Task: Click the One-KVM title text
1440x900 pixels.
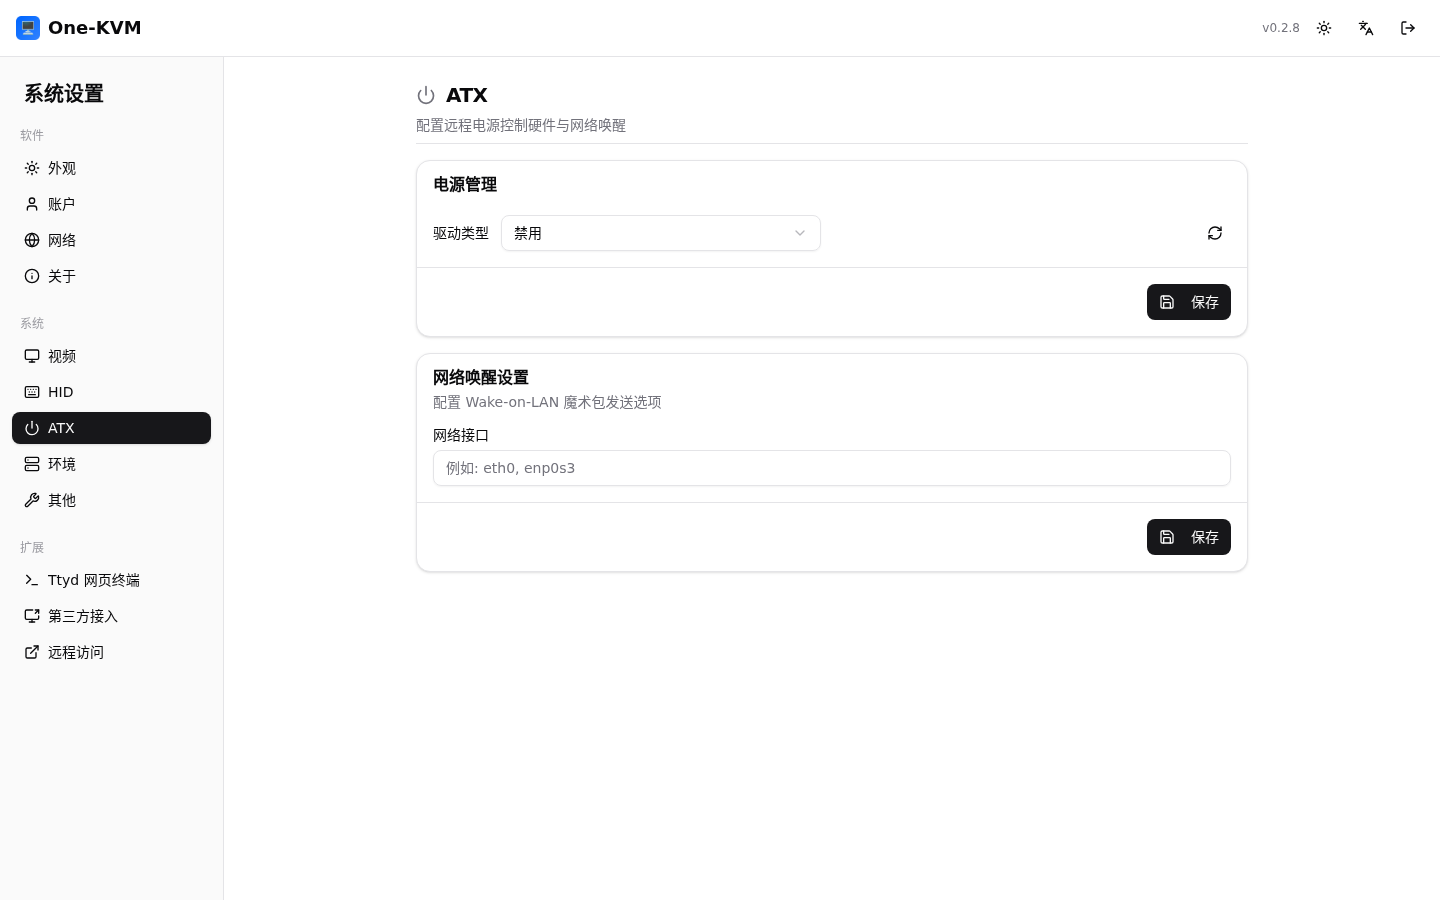Action: click(95, 28)
